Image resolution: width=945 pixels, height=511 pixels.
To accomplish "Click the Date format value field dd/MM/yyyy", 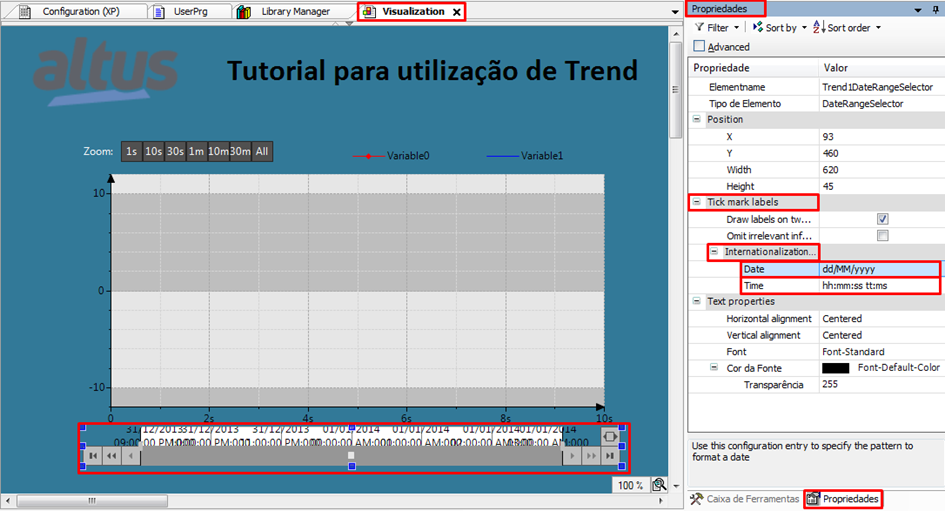I will pos(878,269).
